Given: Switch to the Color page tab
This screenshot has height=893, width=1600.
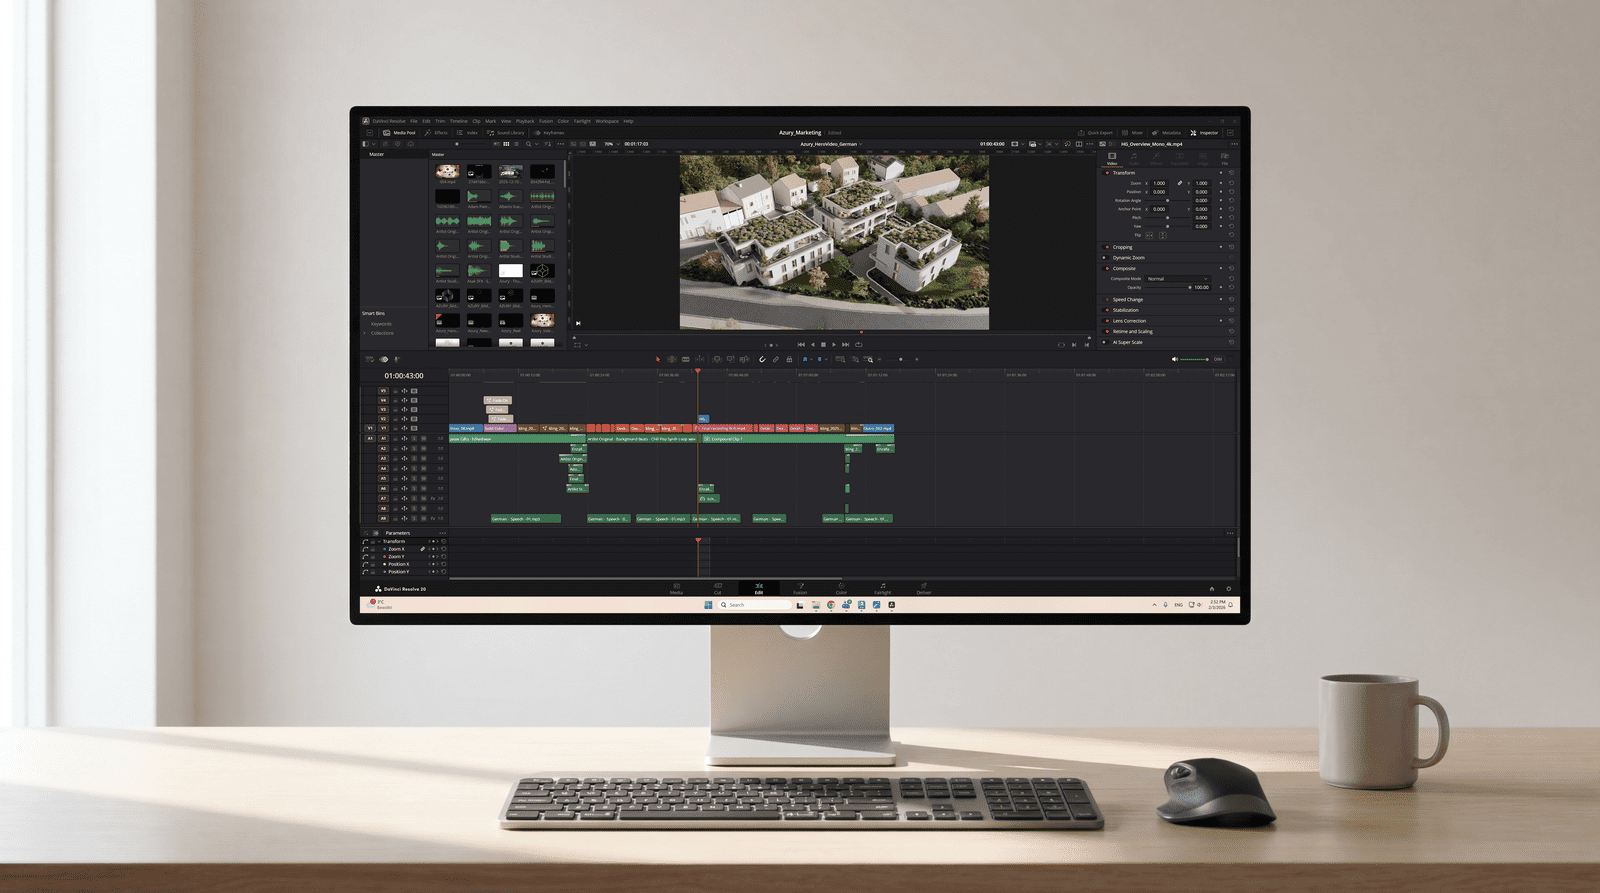Looking at the screenshot, I should pos(841,588).
